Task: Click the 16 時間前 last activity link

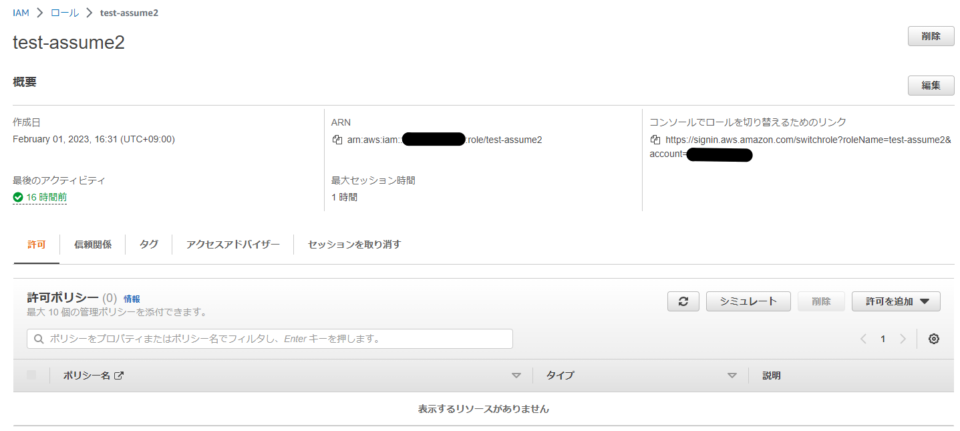Action: click(x=47, y=198)
